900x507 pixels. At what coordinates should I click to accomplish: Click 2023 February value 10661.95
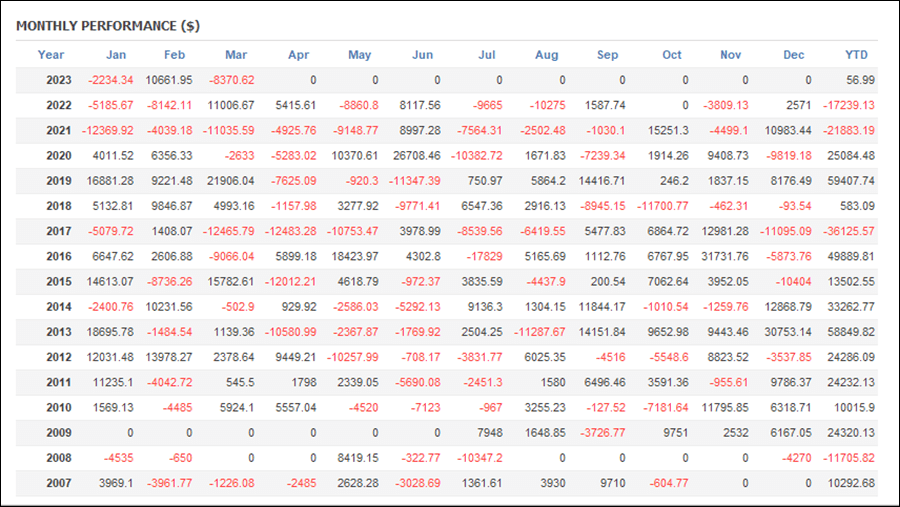[169, 80]
